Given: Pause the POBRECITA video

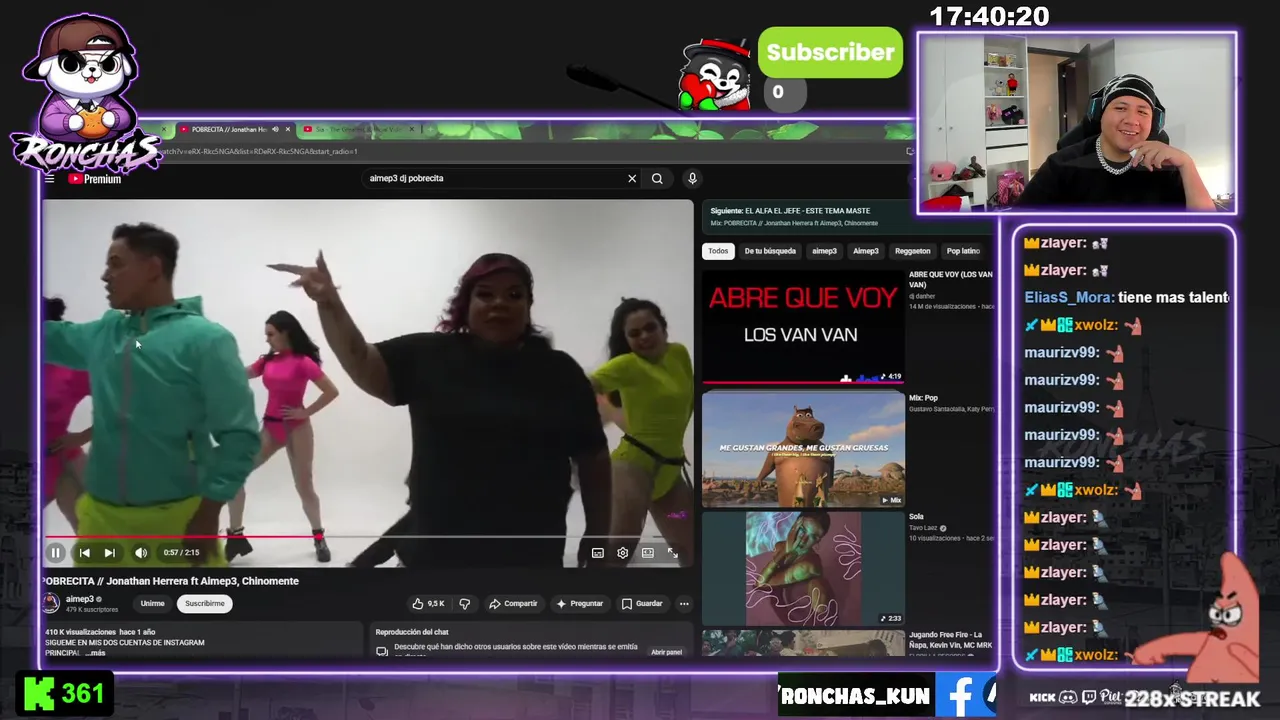Looking at the screenshot, I should pyautogui.click(x=56, y=552).
